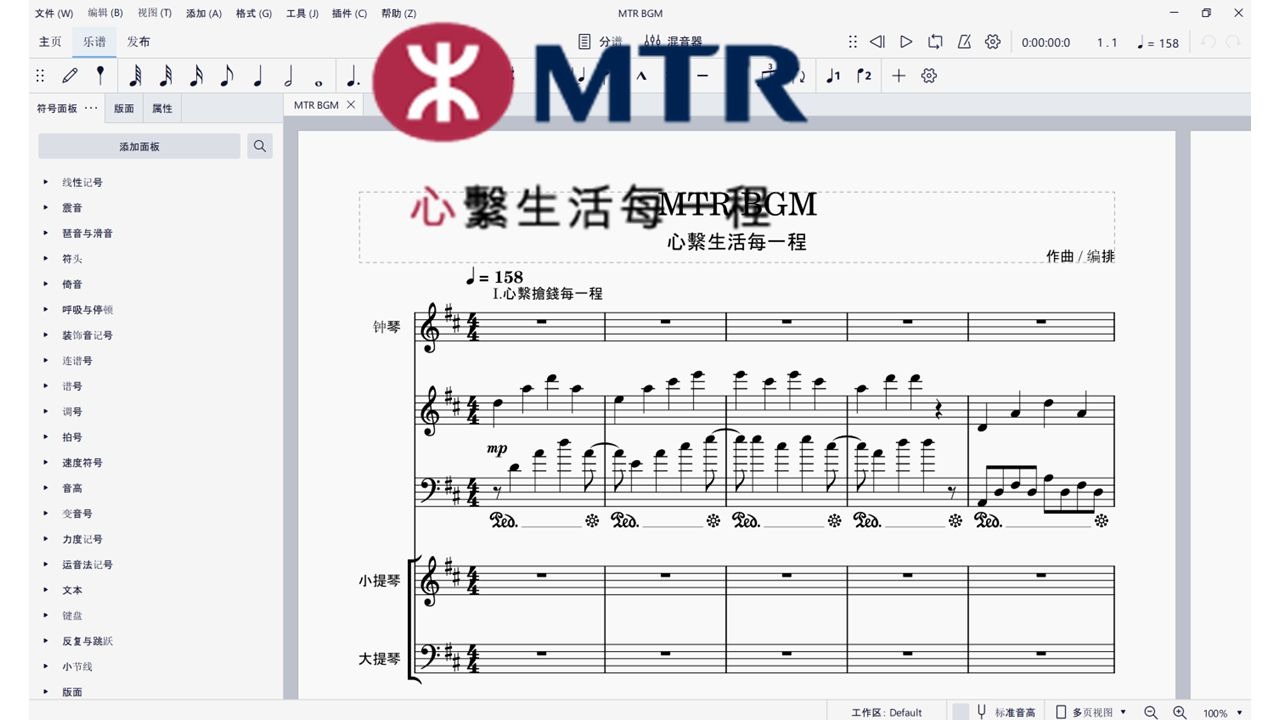Click the 作曲 / 编排 composer text
This screenshot has width=1280, height=720.
(1080, 256)
